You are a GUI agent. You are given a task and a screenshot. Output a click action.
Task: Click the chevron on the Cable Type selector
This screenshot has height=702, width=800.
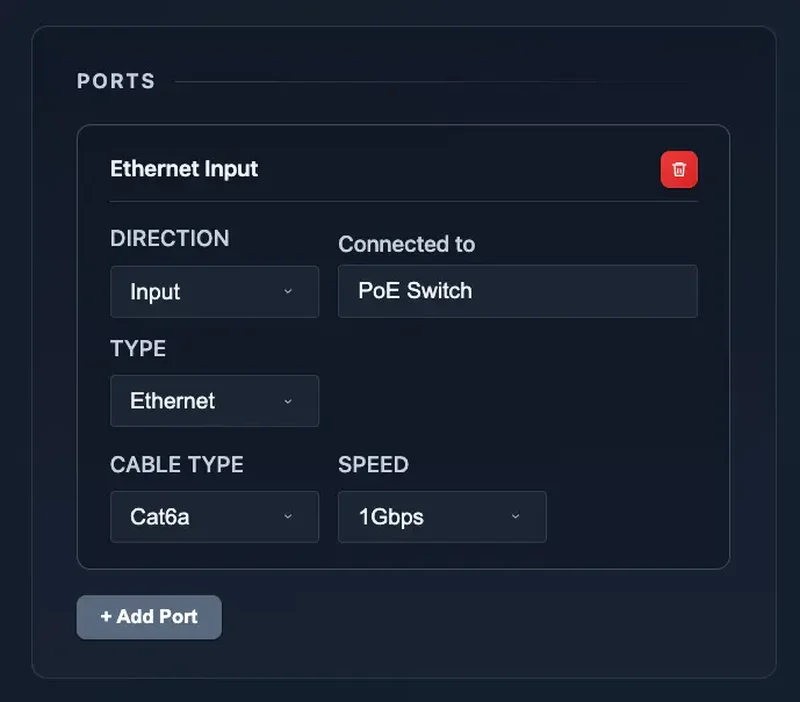pyautogui.click(x=288, y=517)
